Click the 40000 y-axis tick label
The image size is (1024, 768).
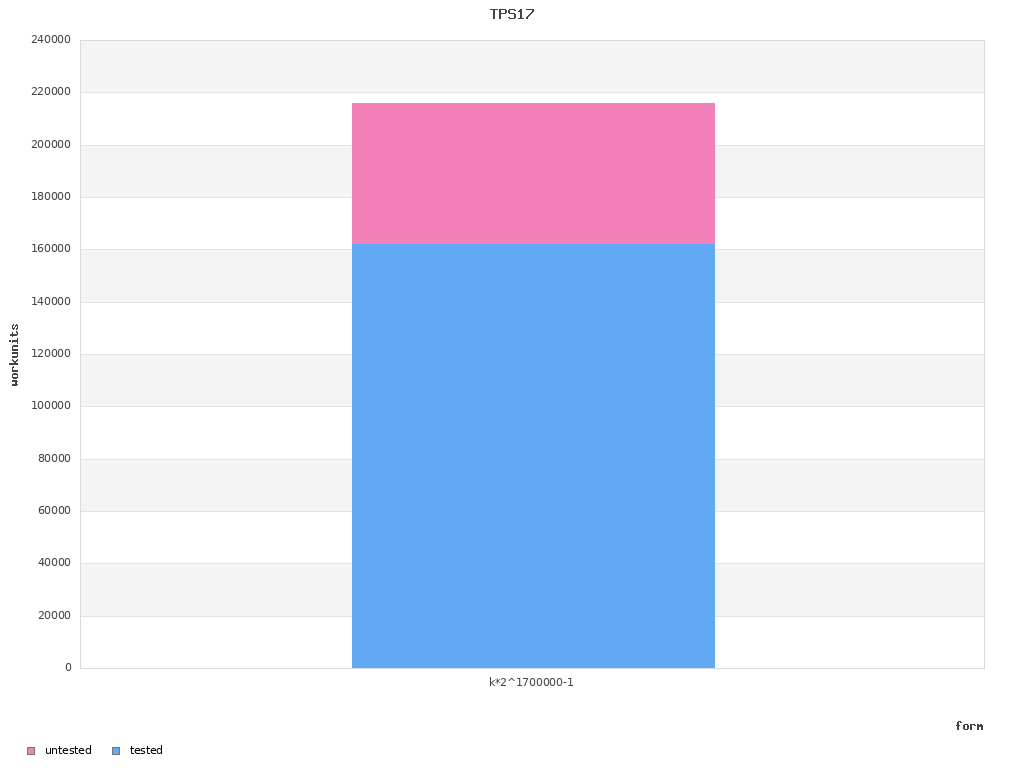(54, 563)
